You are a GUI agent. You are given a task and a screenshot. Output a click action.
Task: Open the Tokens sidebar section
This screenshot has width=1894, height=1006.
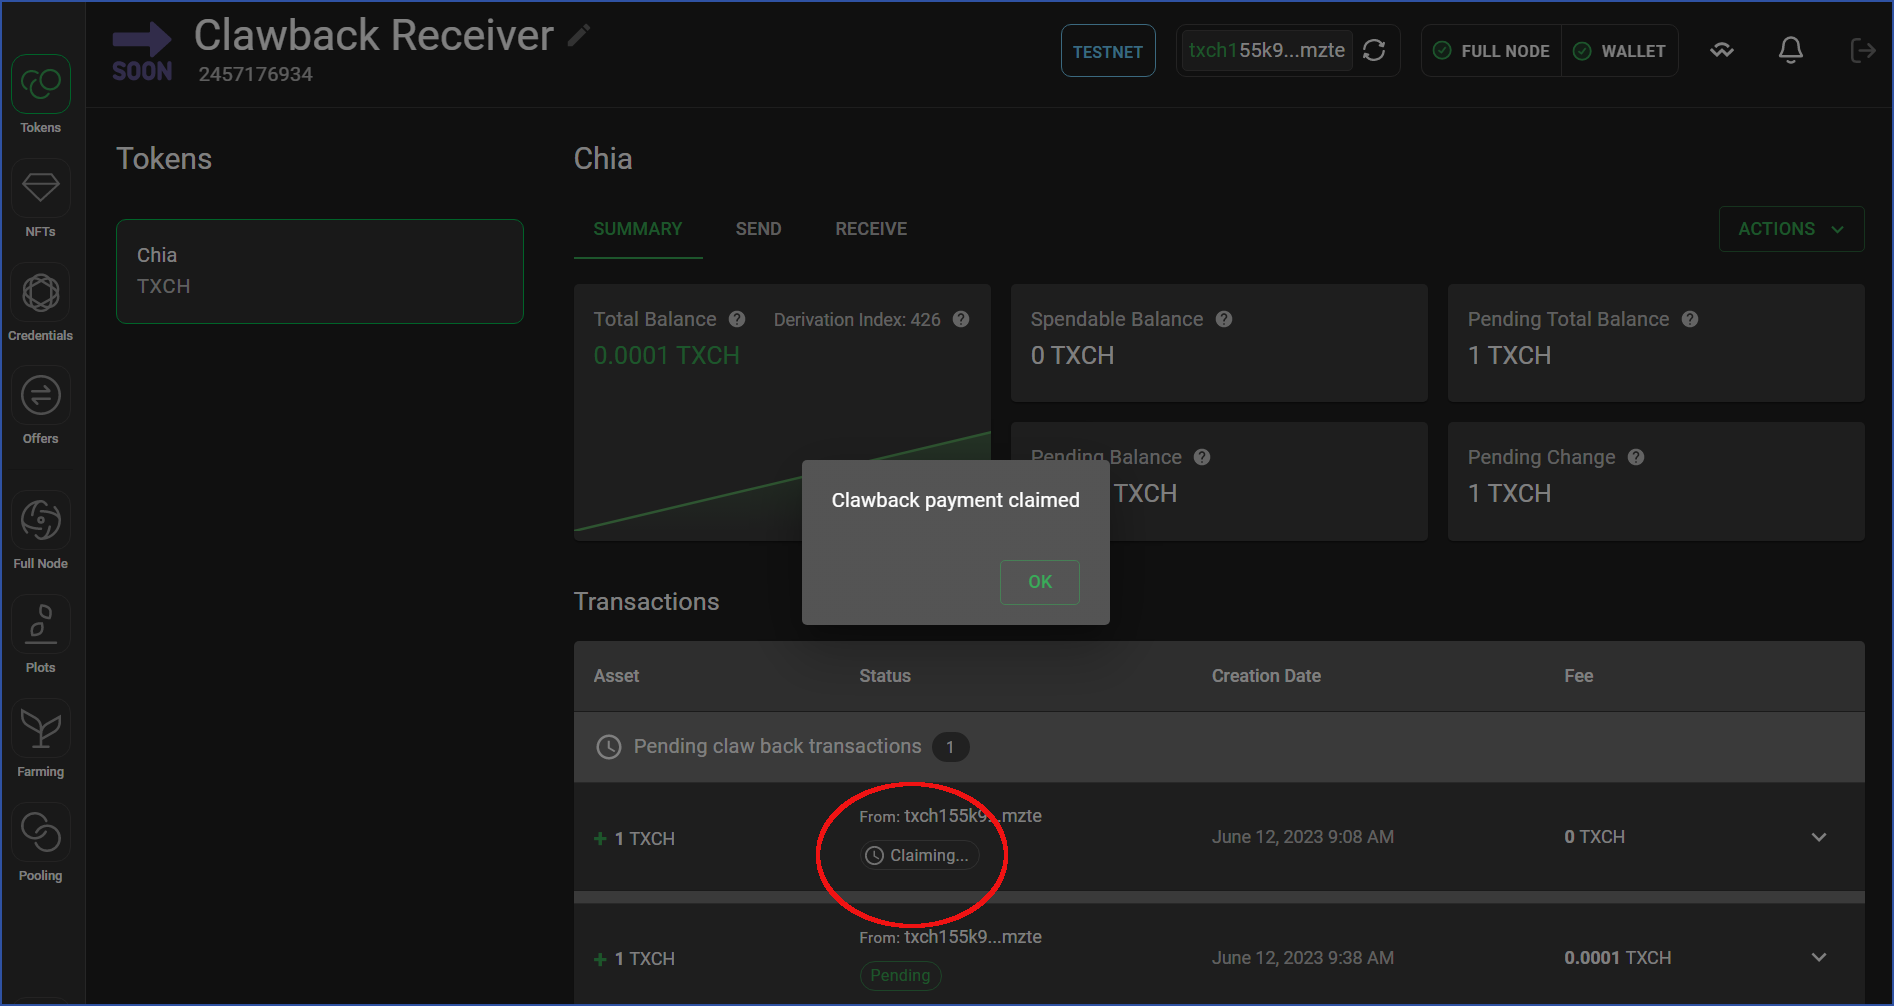41,95
